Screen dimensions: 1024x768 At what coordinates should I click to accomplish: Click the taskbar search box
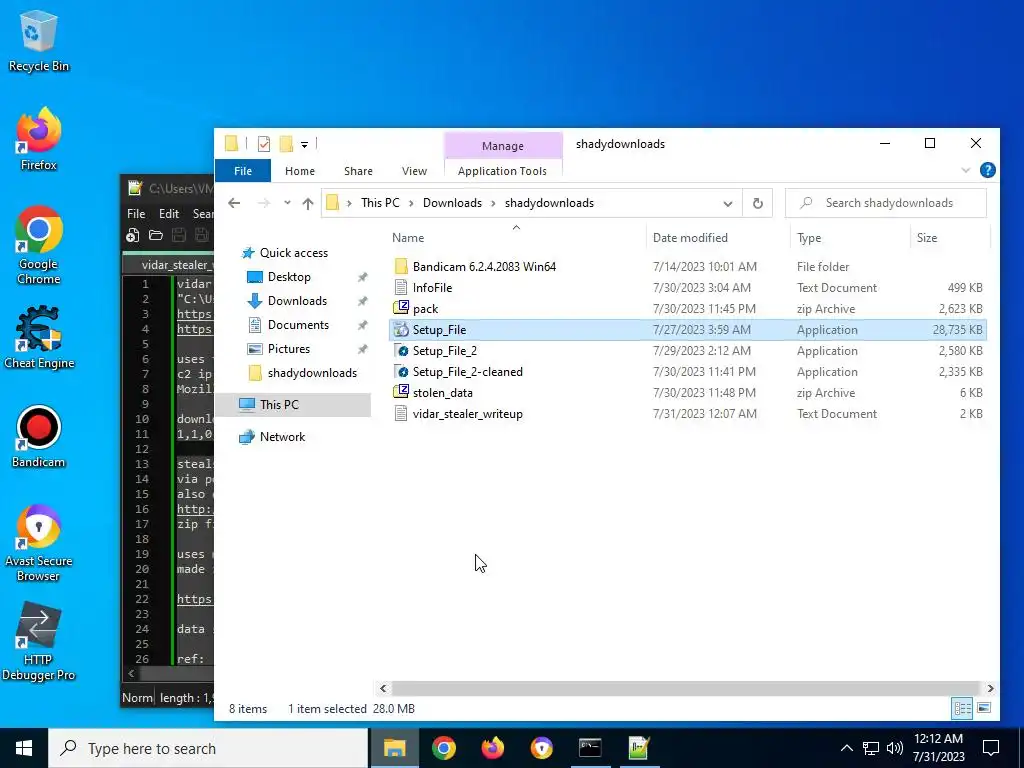point(208,748)
